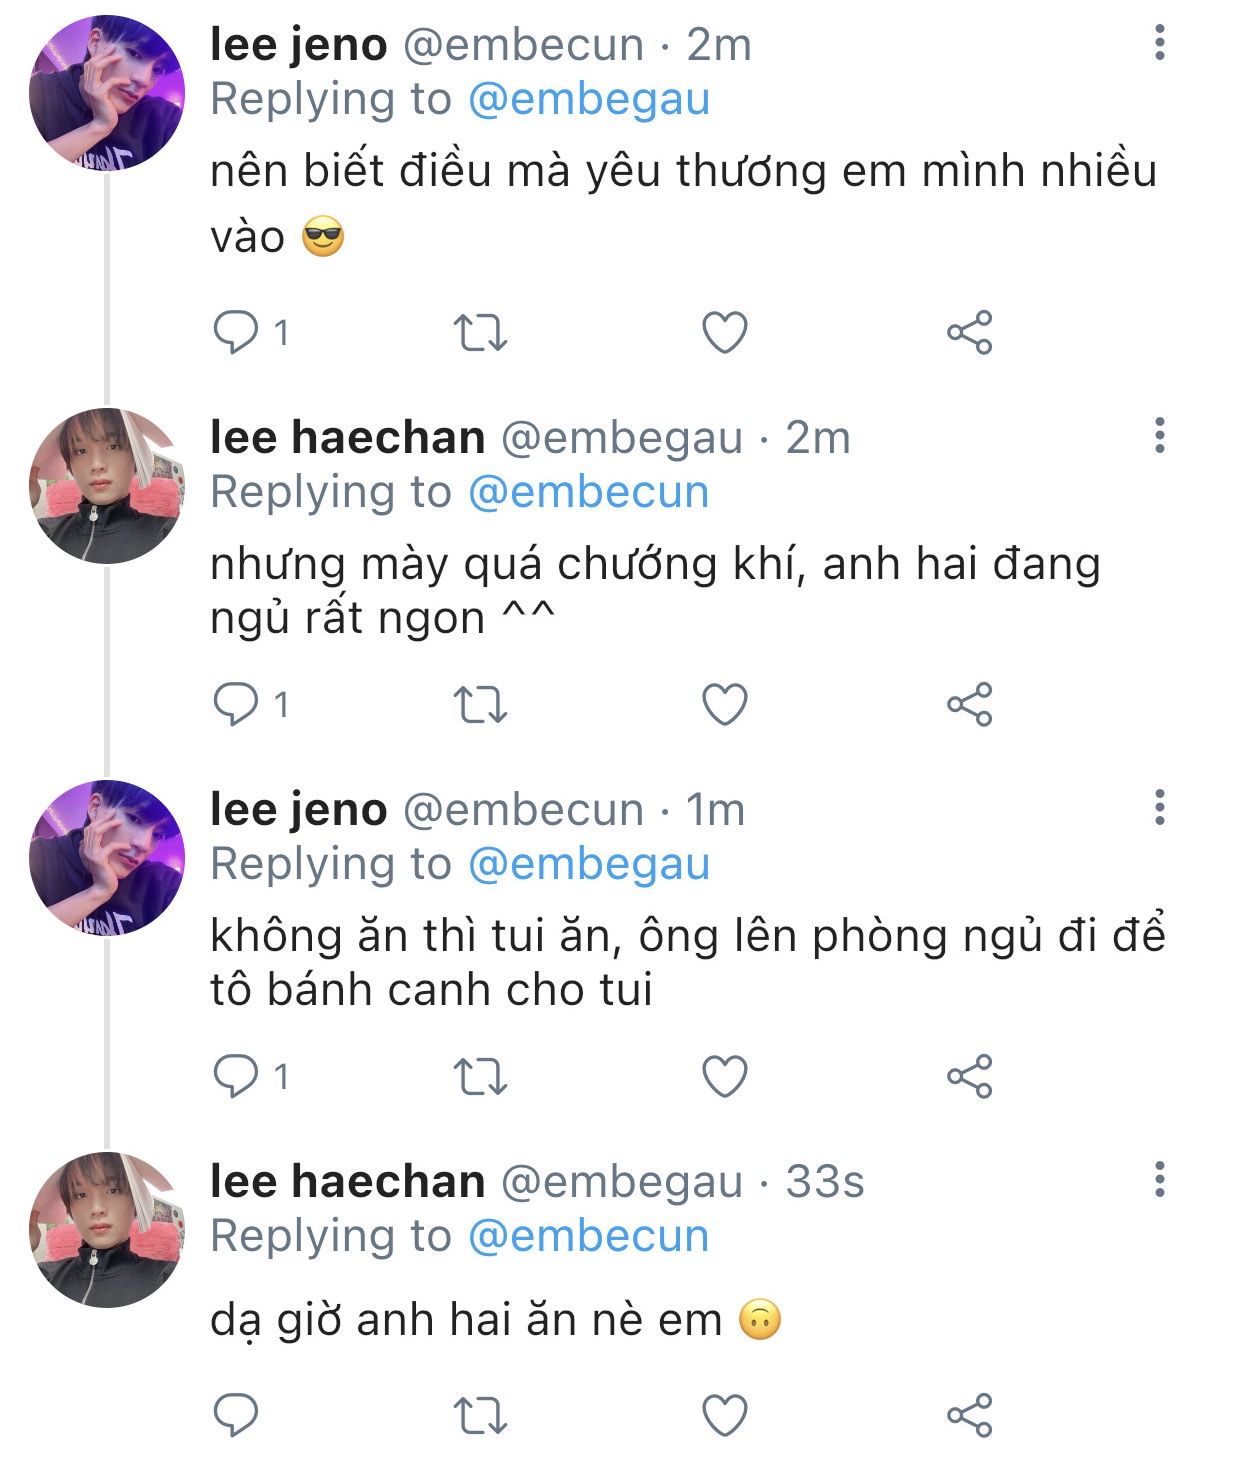Reply to lee jeno's 2m tweet
Viewport: 1241px width, 1463px height.
pyautogui.click(x=236, y=333)
